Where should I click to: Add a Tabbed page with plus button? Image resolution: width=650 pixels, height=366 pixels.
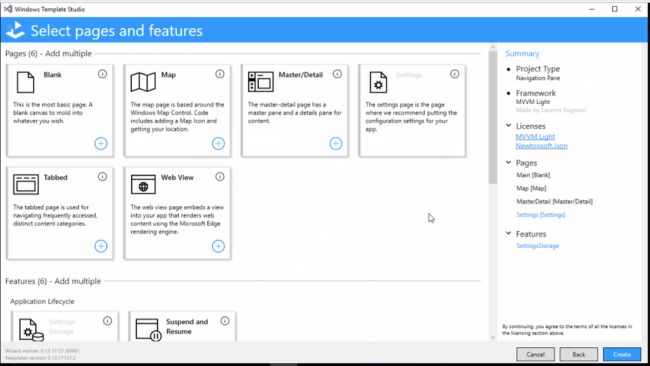[101, 246]
